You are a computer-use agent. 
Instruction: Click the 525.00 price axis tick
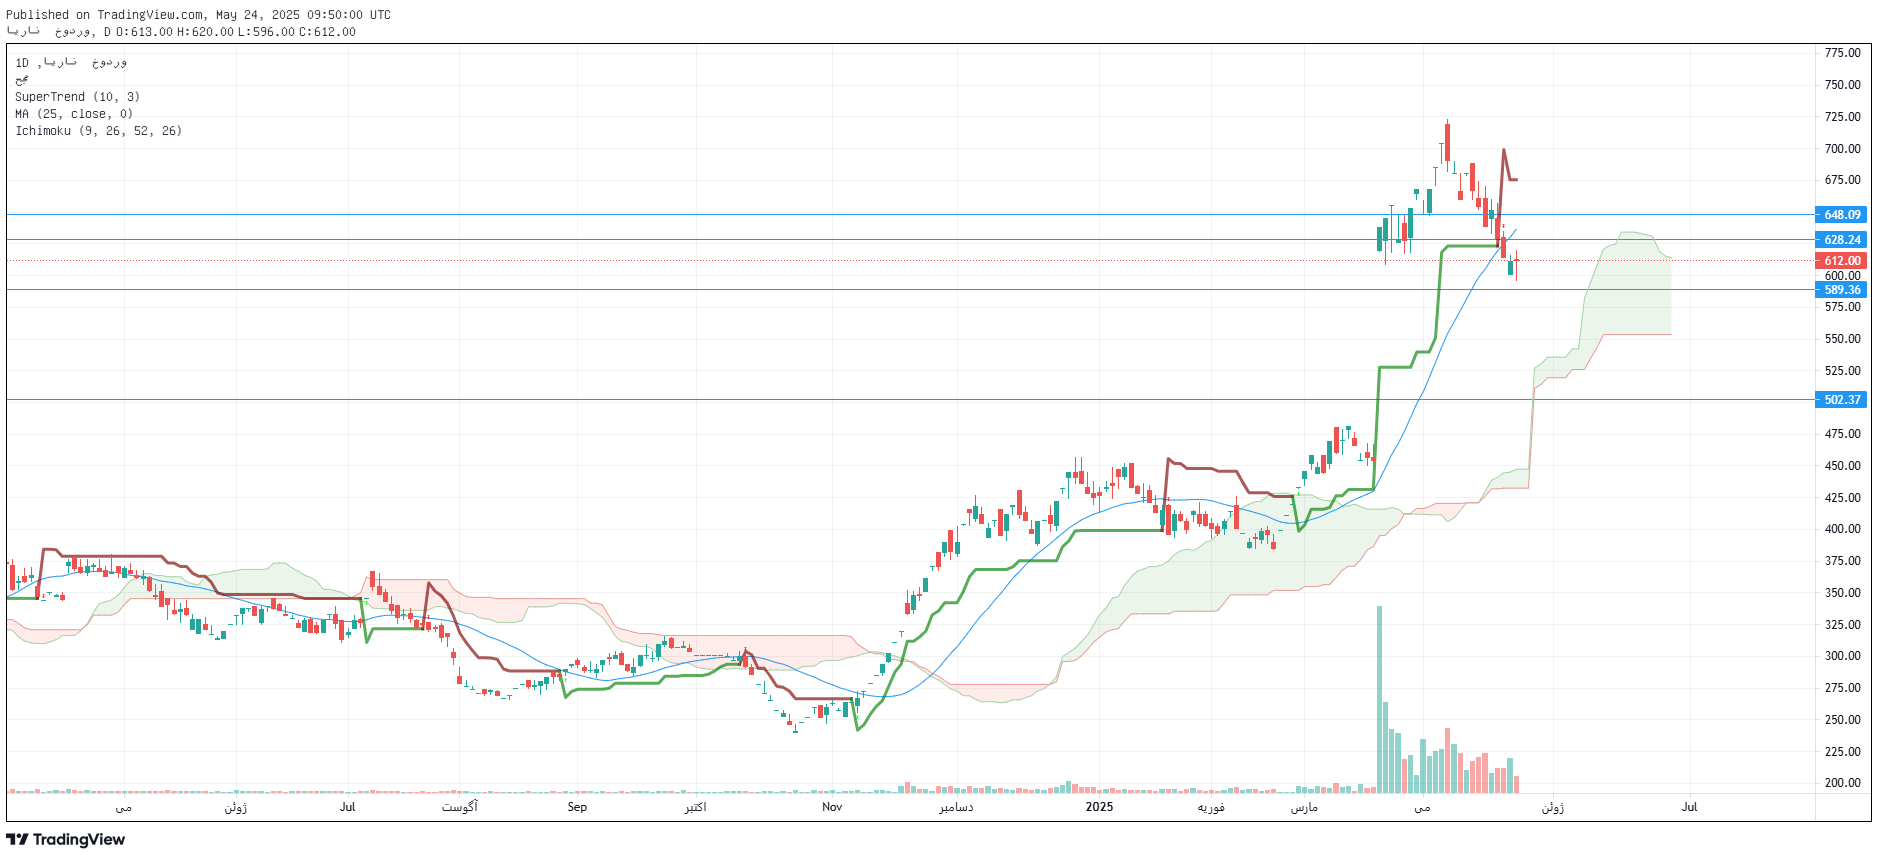tap(1842, 371)
